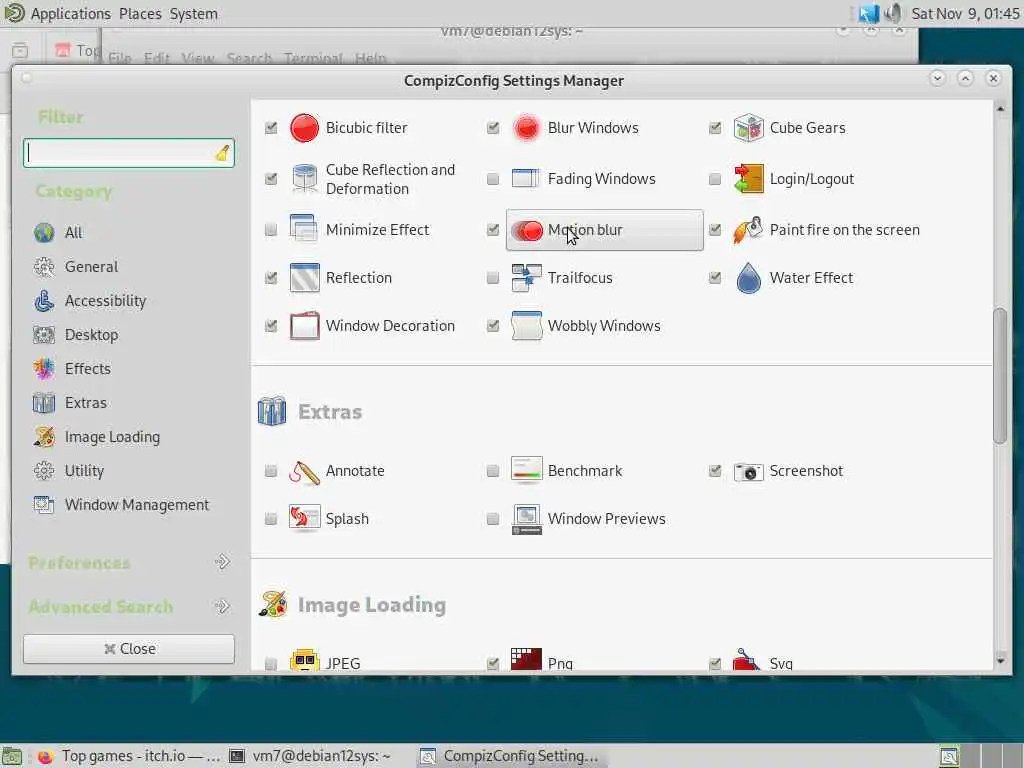Open JPEG plugin icon
This screenshot has height=768, width=1024.
tap(304, 660)
